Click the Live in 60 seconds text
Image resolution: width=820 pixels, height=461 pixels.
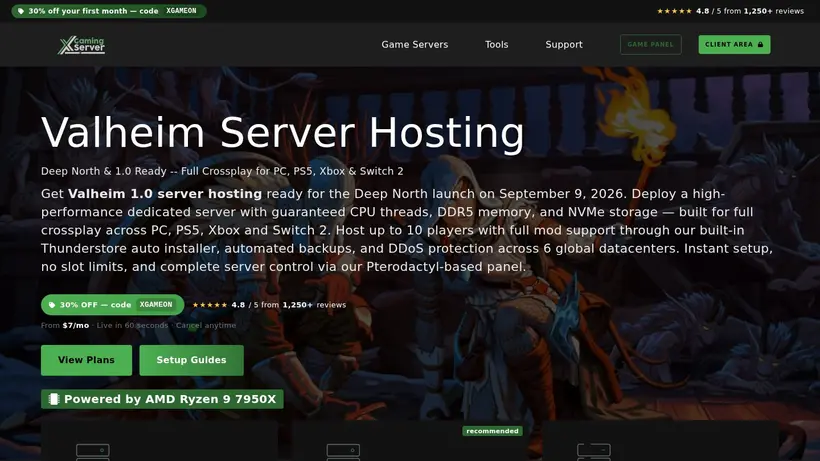132,325
